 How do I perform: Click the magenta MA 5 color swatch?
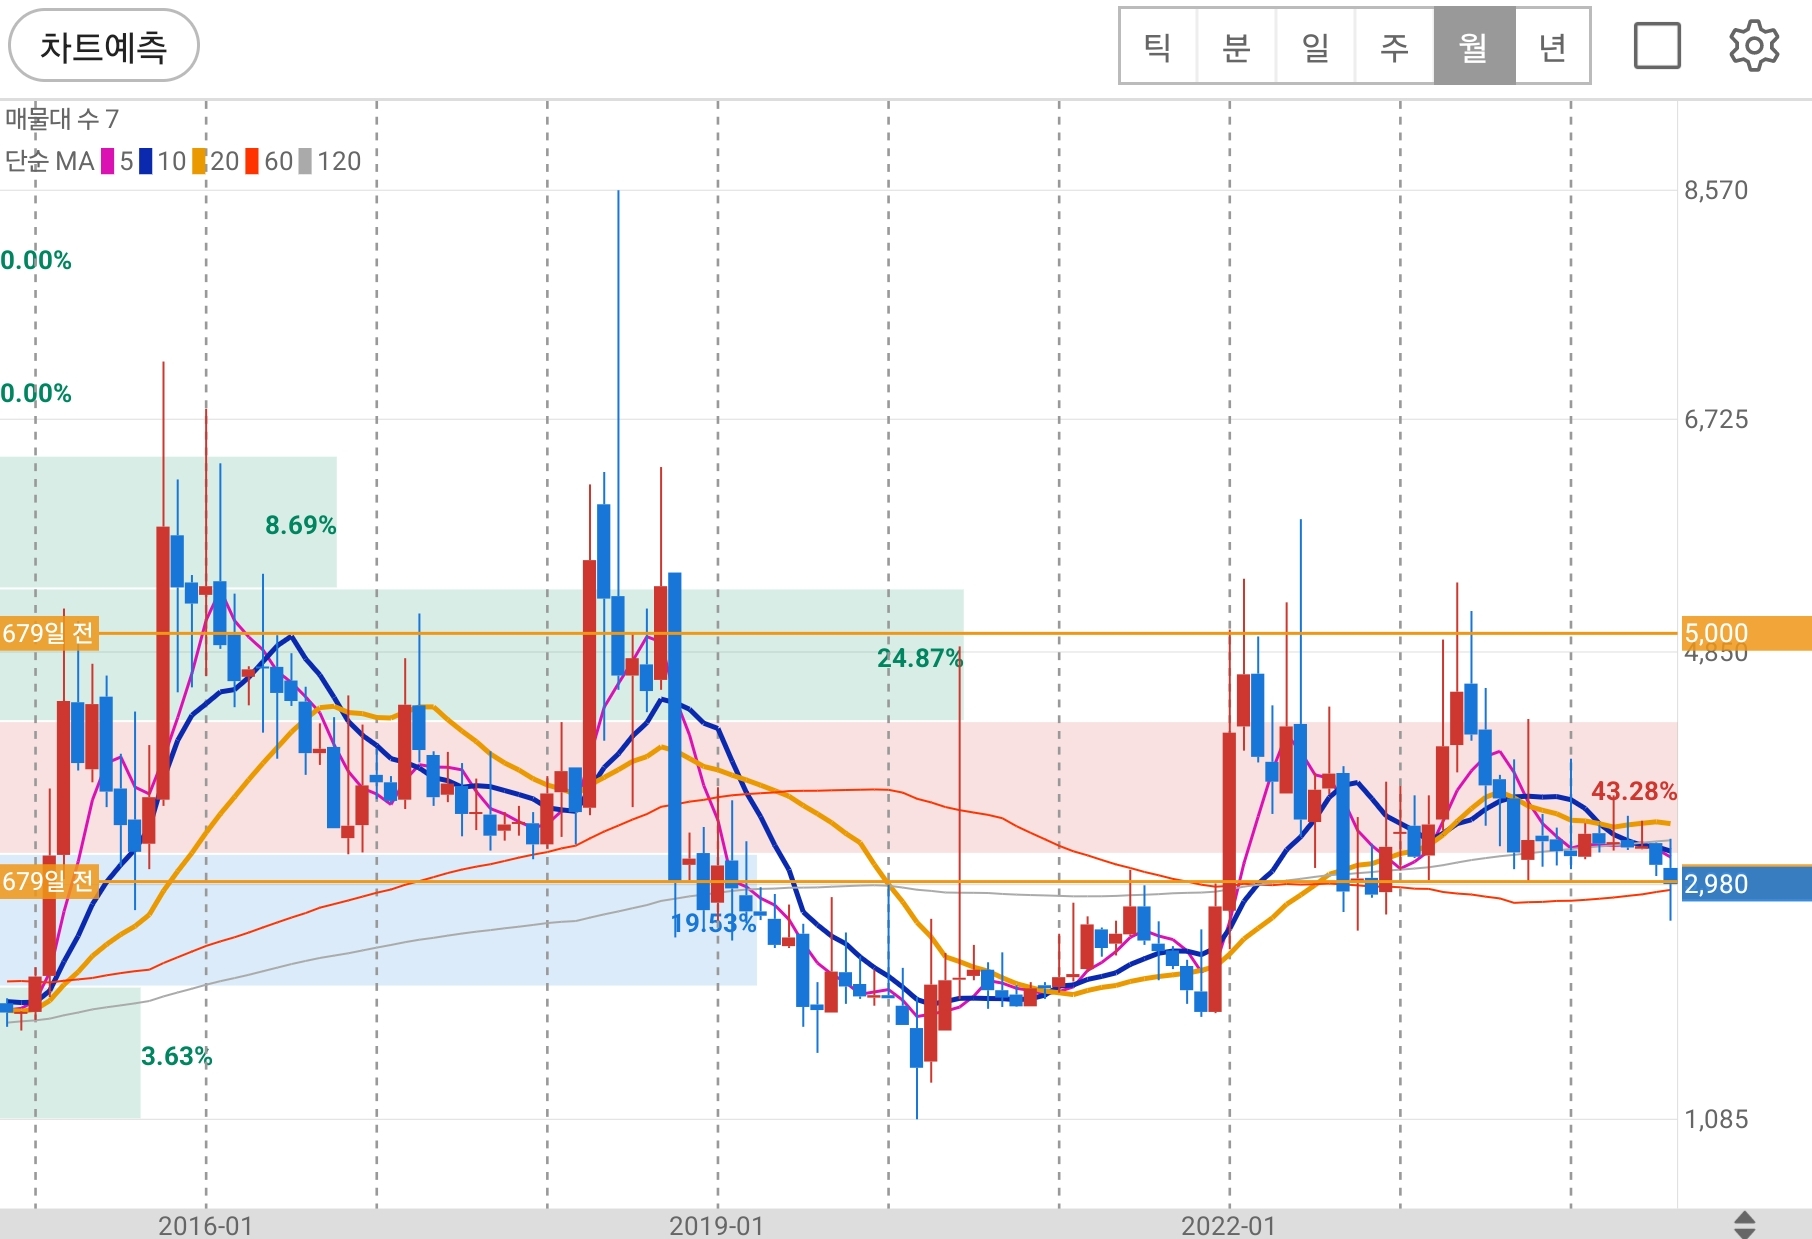point(107,161)
